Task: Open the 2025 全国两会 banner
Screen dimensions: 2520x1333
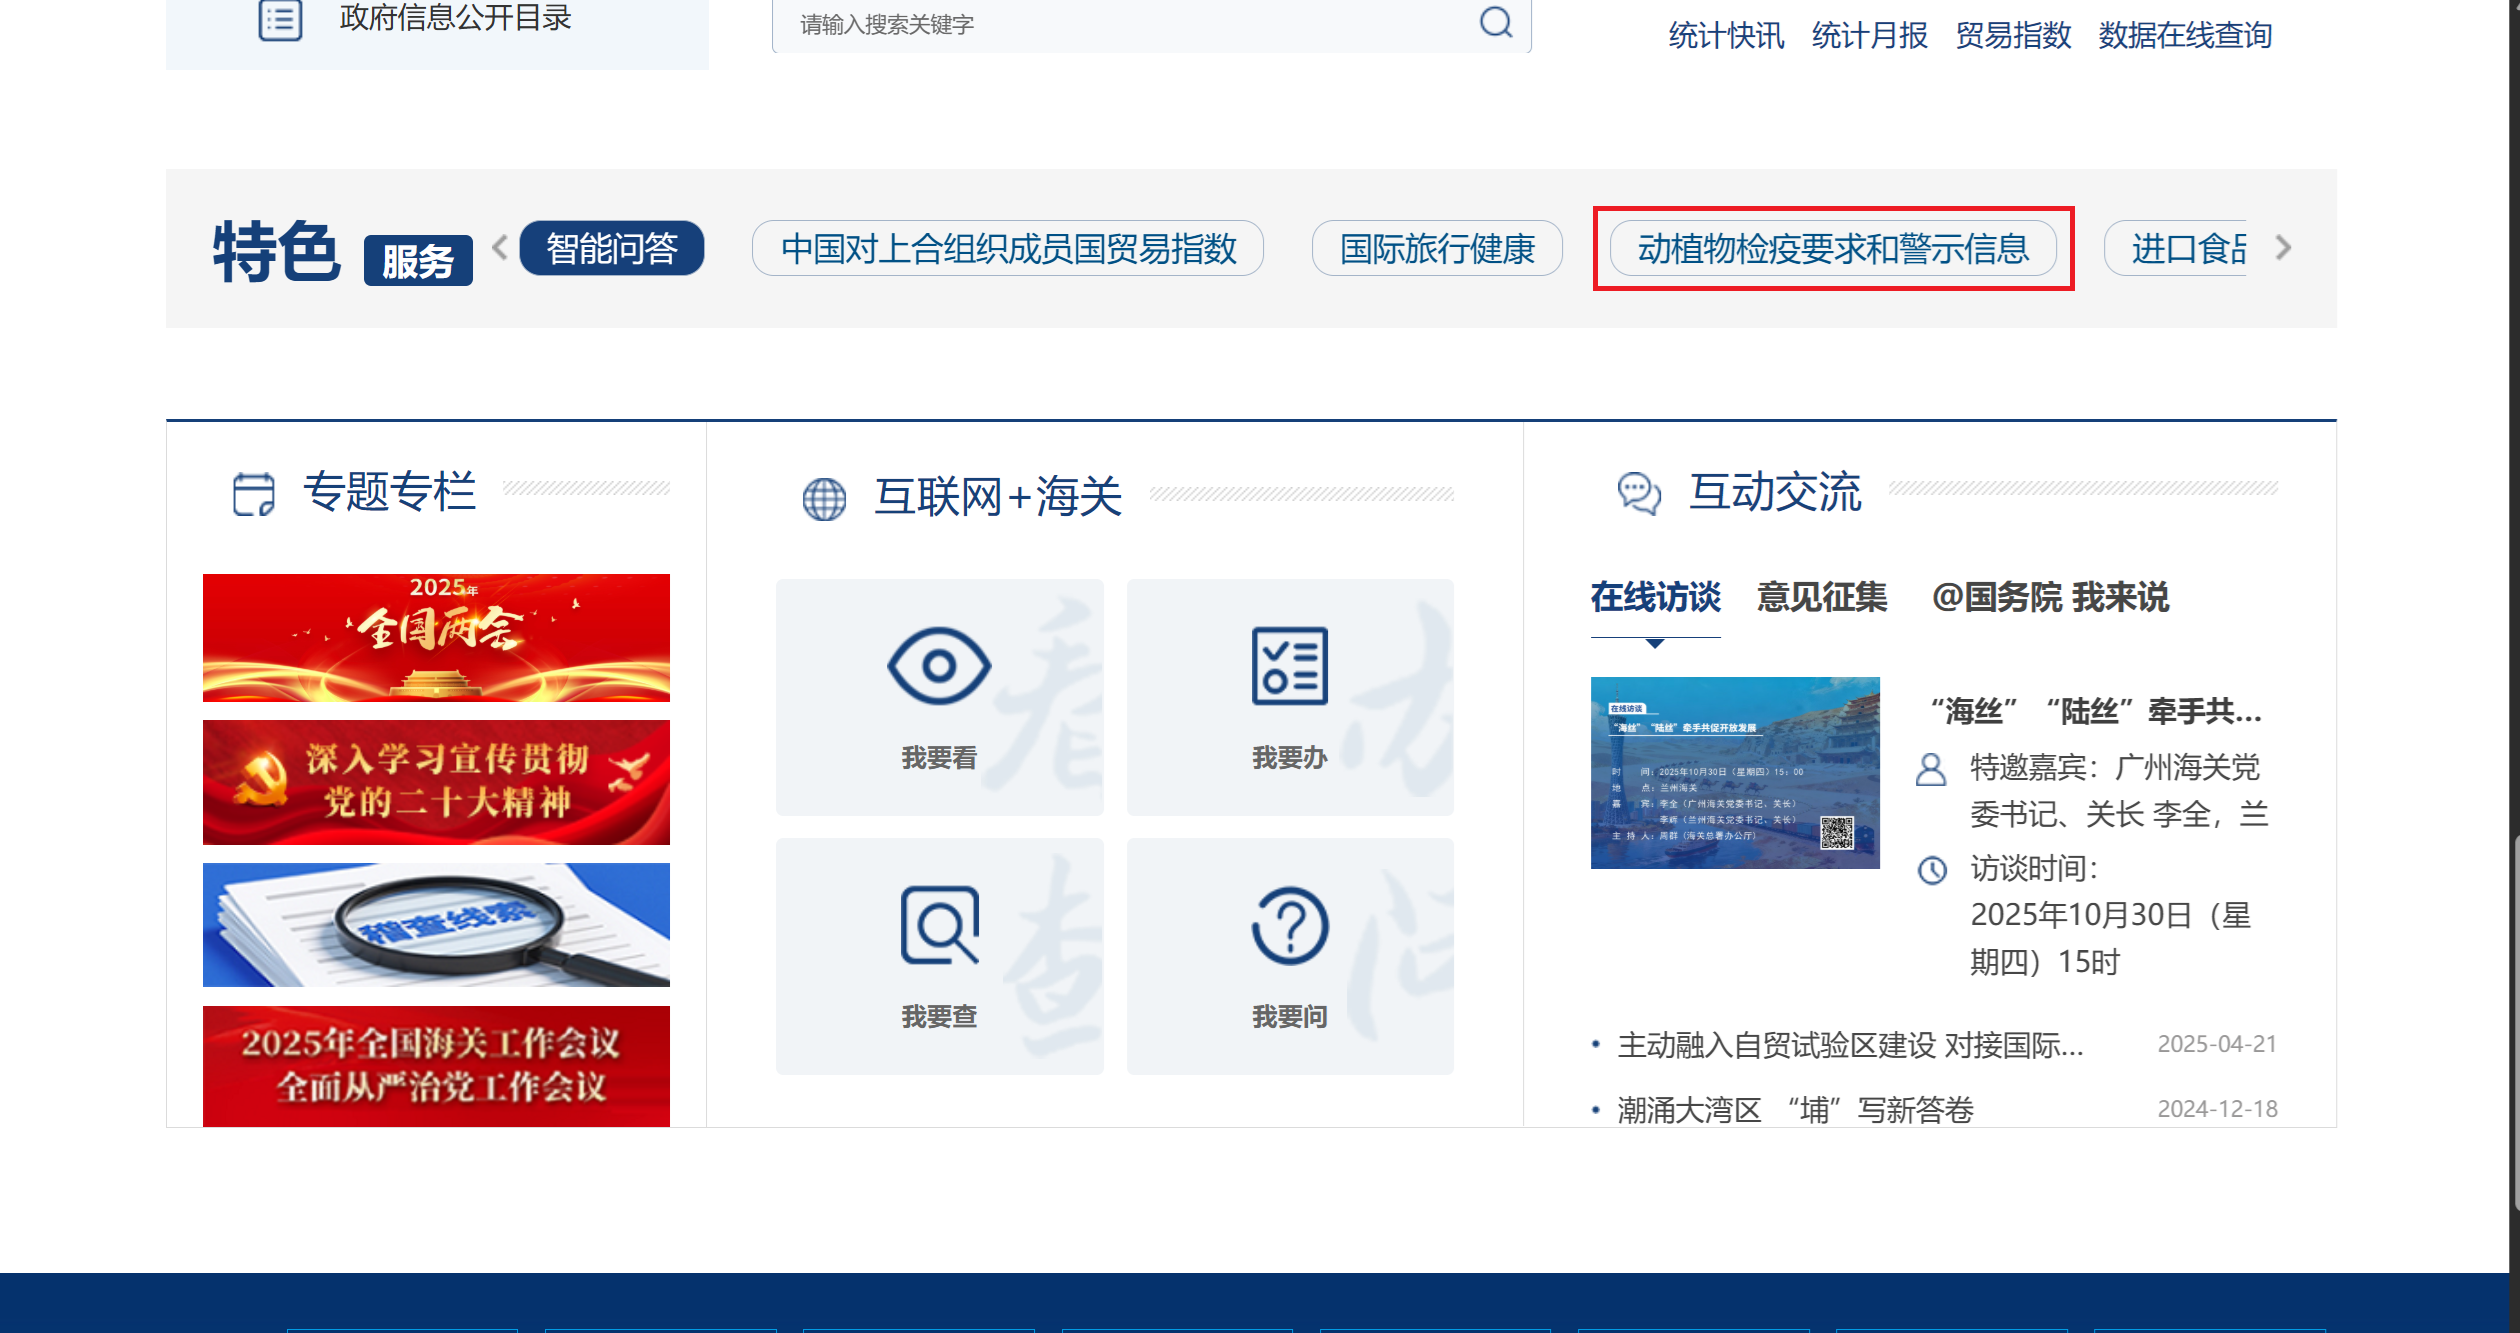Action: pyautogui.click(x=436, y=637)
